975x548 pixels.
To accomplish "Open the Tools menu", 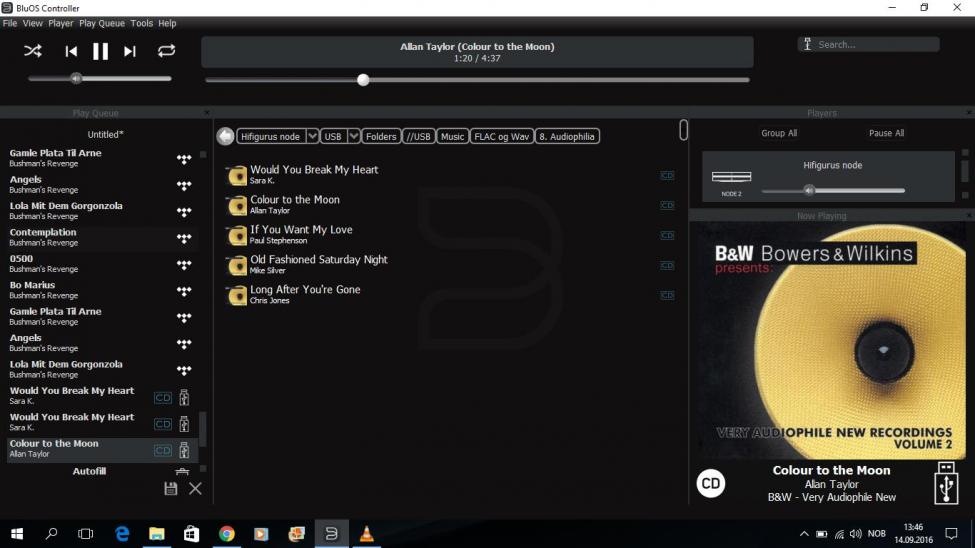I will (x=141, y=23).
